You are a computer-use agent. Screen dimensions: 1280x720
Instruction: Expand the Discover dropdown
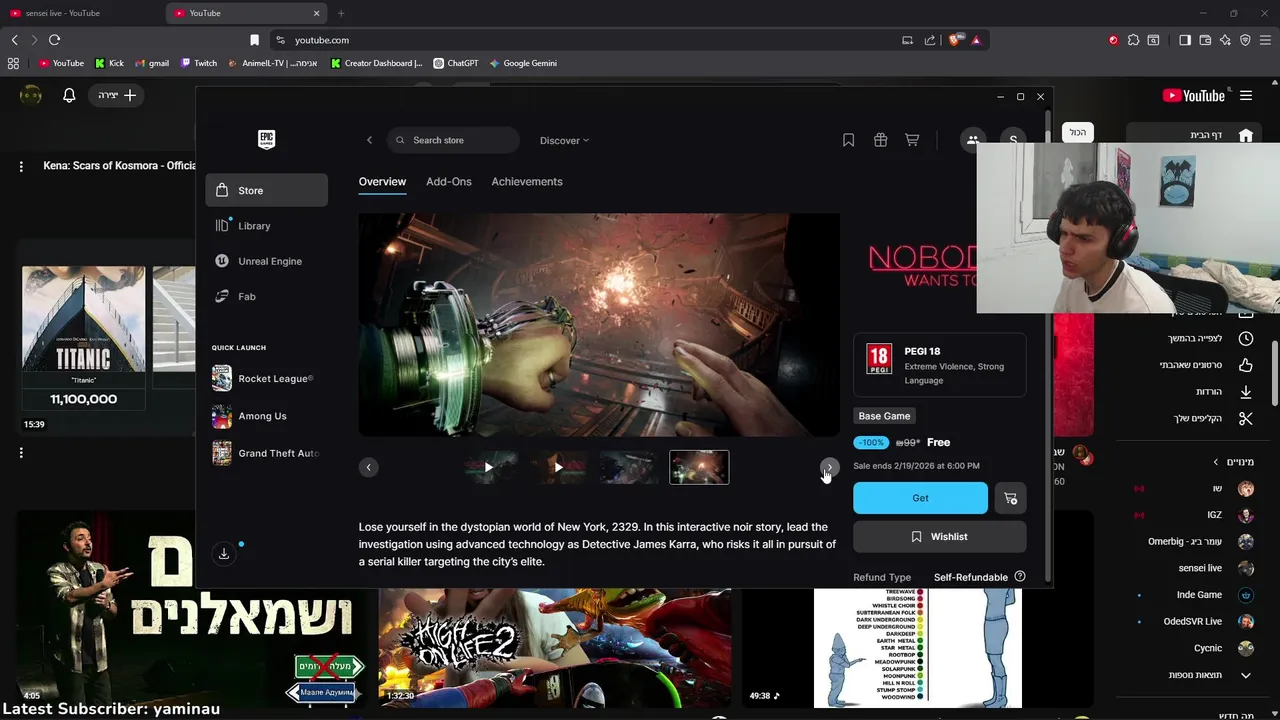click(x=564, y=140)
